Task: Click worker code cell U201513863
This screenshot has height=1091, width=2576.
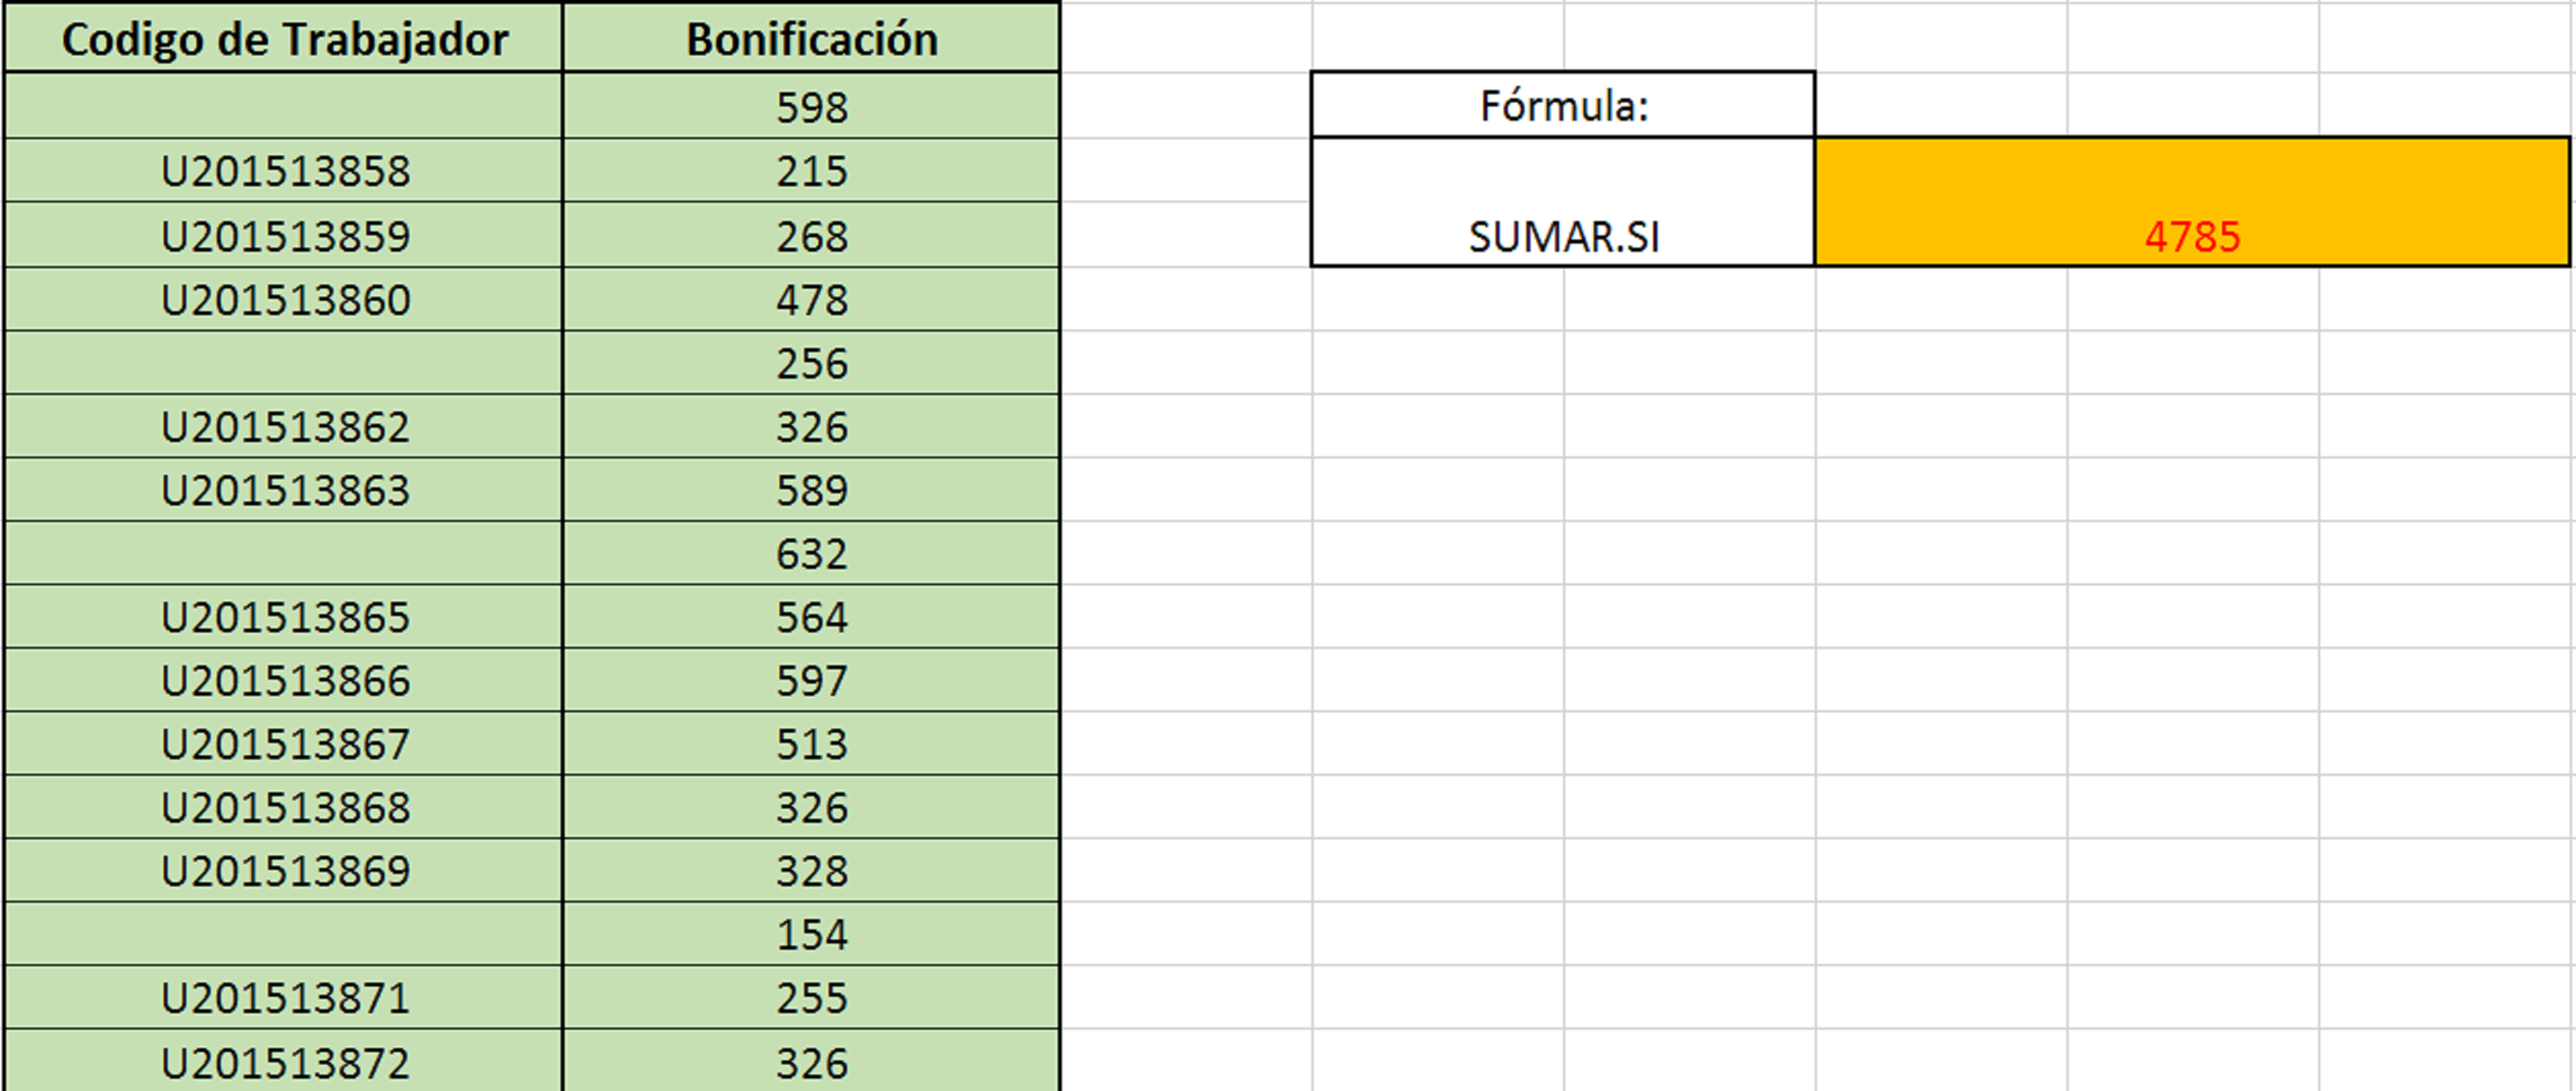Action: point(285,490)
